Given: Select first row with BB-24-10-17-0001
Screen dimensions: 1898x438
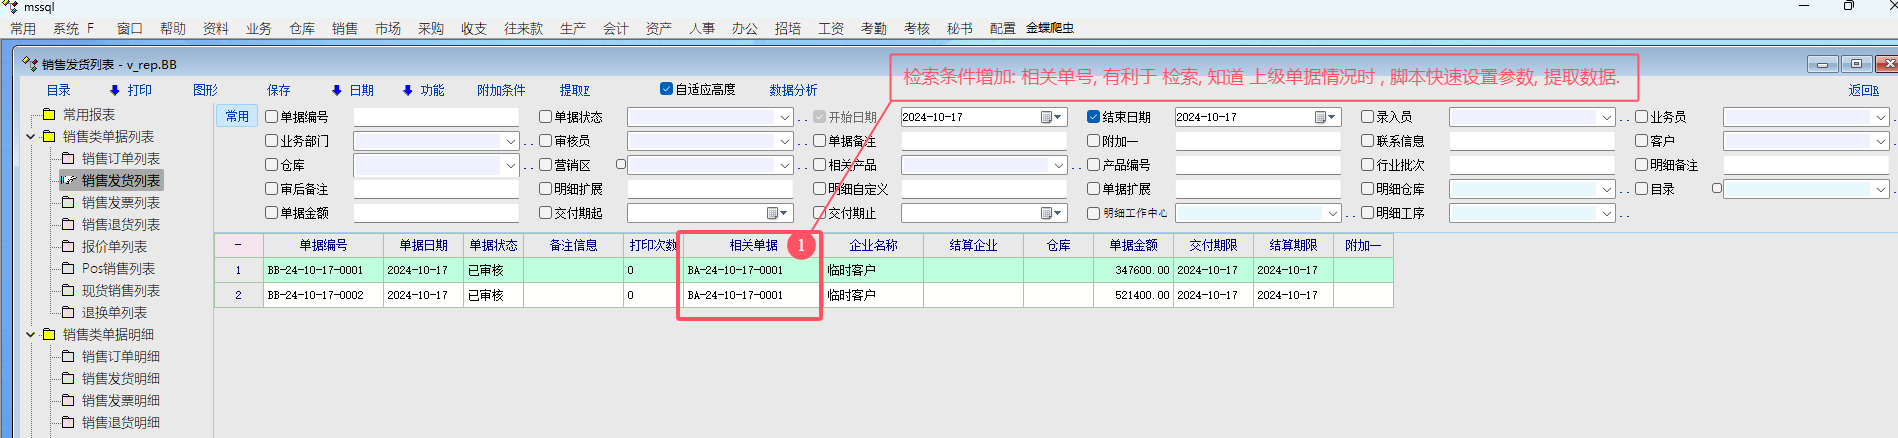Looking at the screenshot, I should (x=315, y=270).
